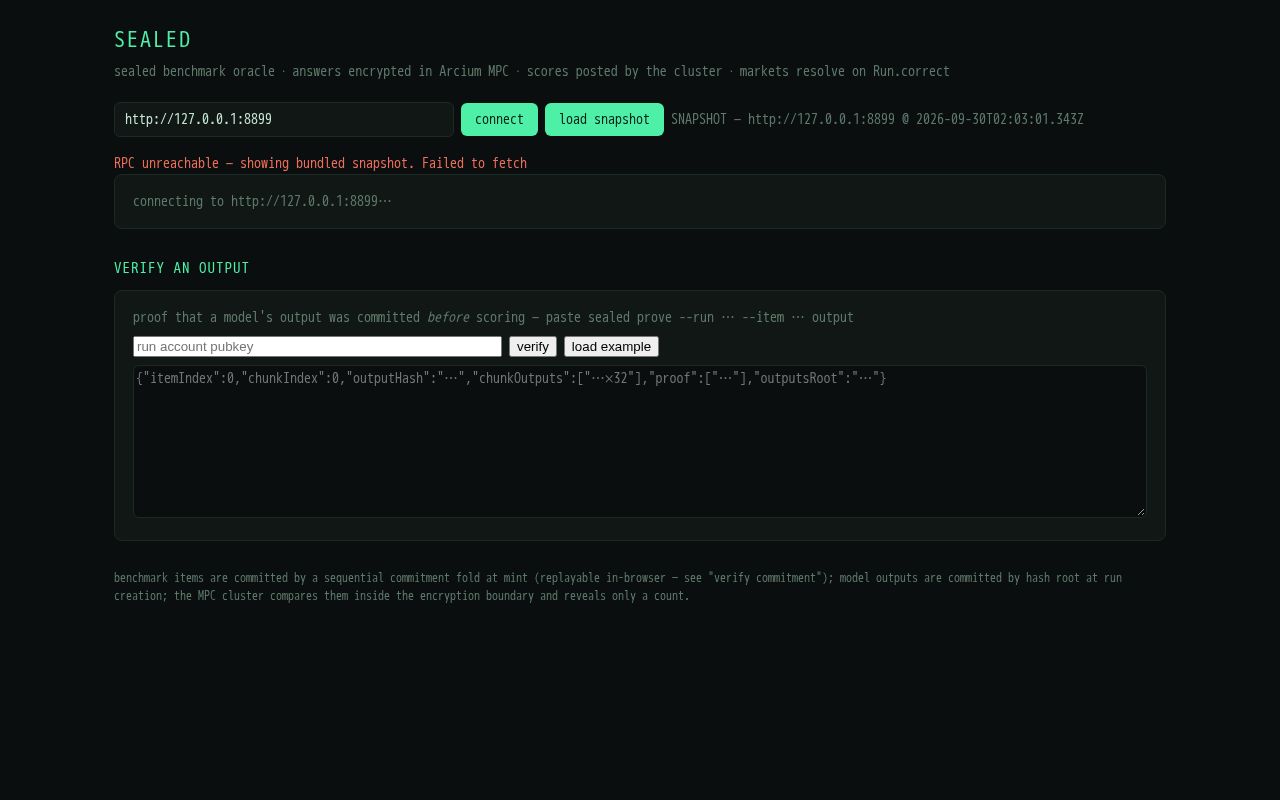The height and width of the screenshot is (800, 1280).
Task: Click the 'connecting to http://127.0.0.1:8899' status line
Action: [x=262, y=201]
